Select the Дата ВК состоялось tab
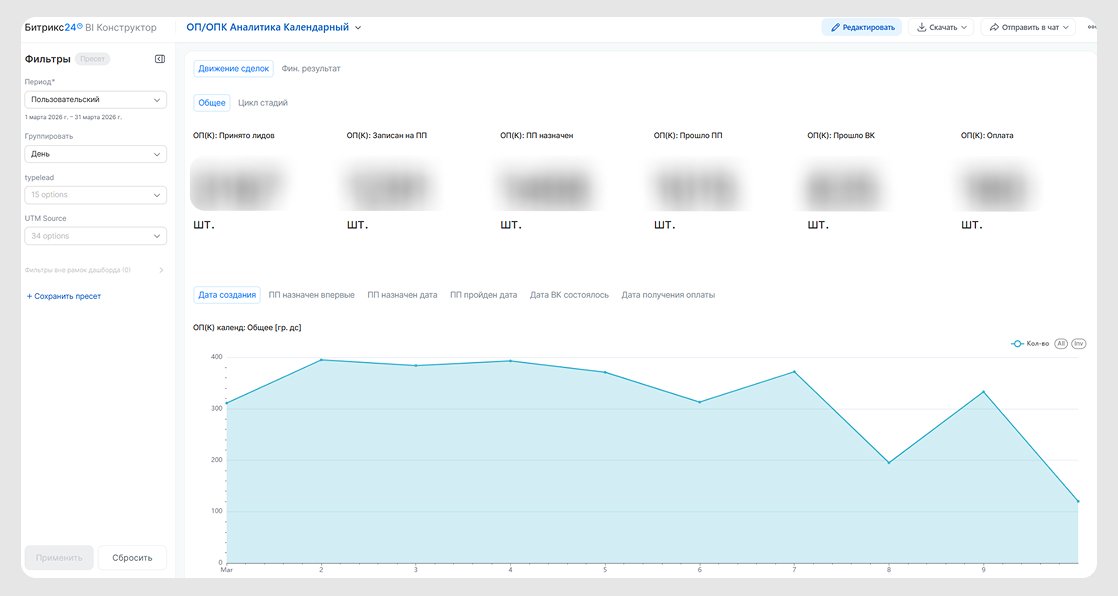This screenshot has height=596, width=1118. click(569, 295)
